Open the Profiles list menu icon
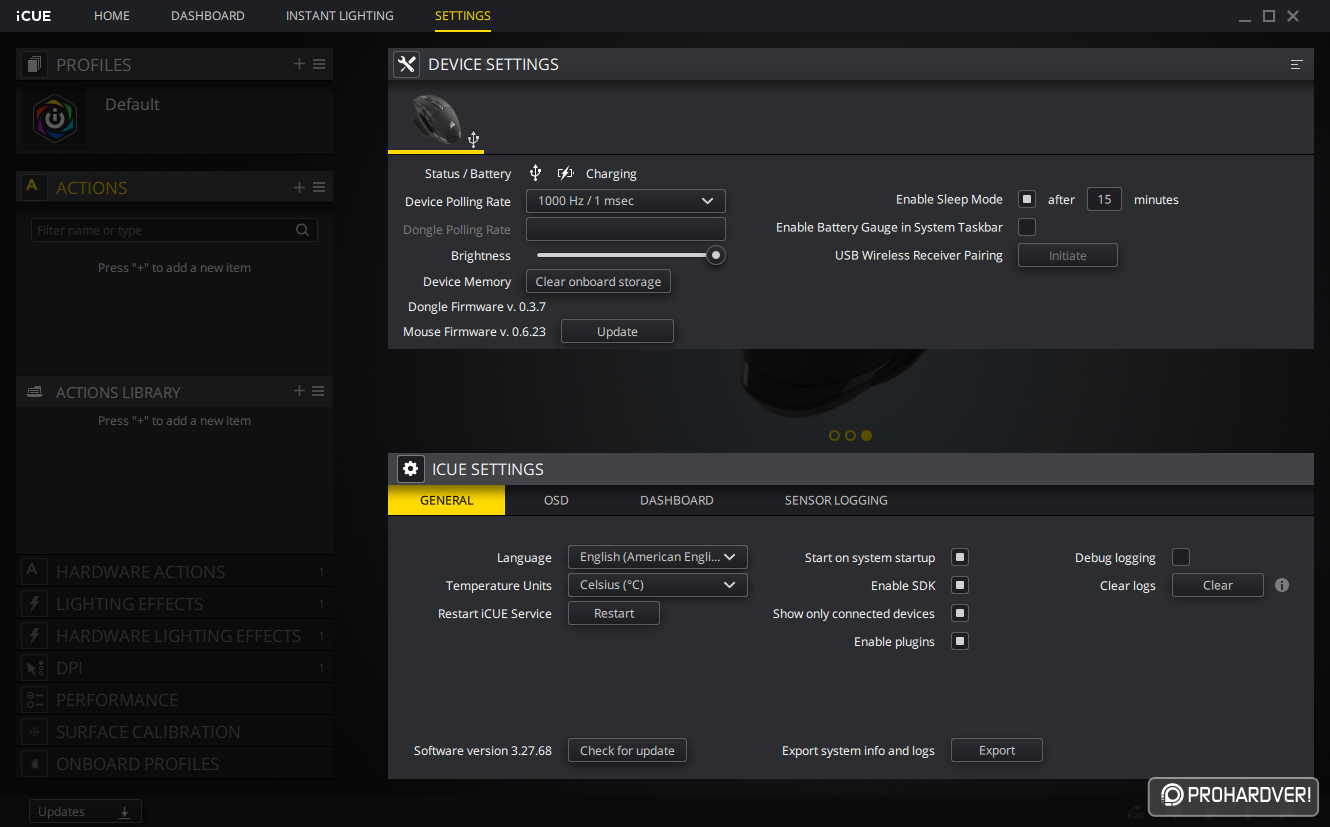 [x=319, y=64]
